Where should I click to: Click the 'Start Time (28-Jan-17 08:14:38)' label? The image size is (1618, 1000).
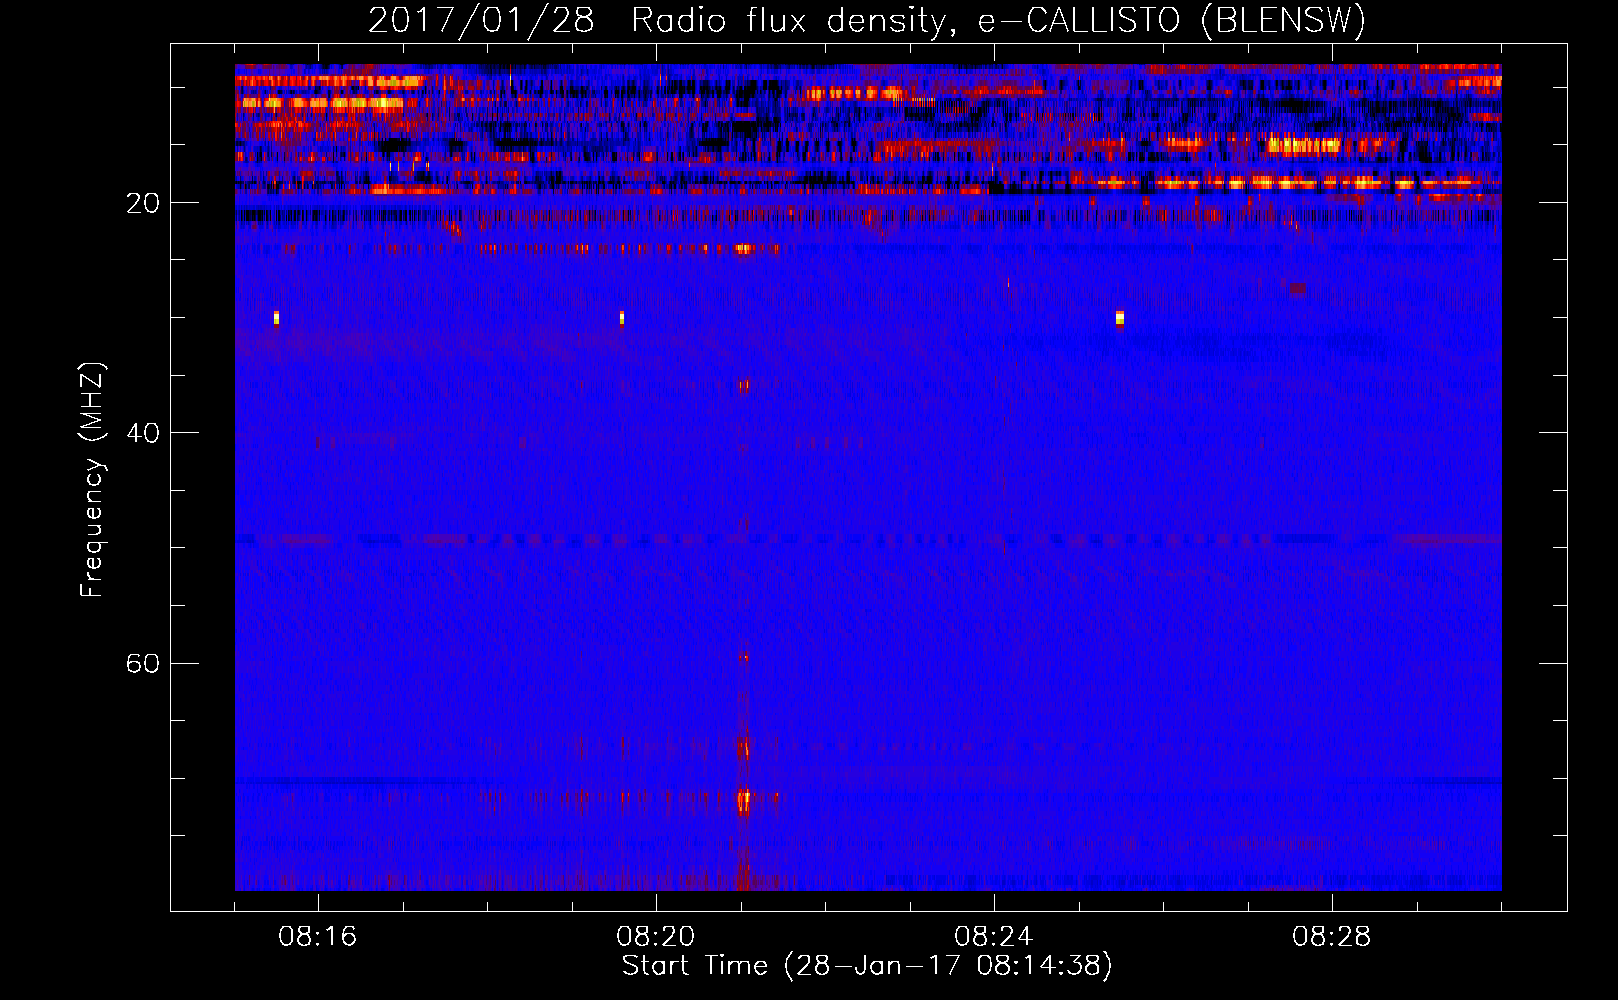click(x=867, y=966)
